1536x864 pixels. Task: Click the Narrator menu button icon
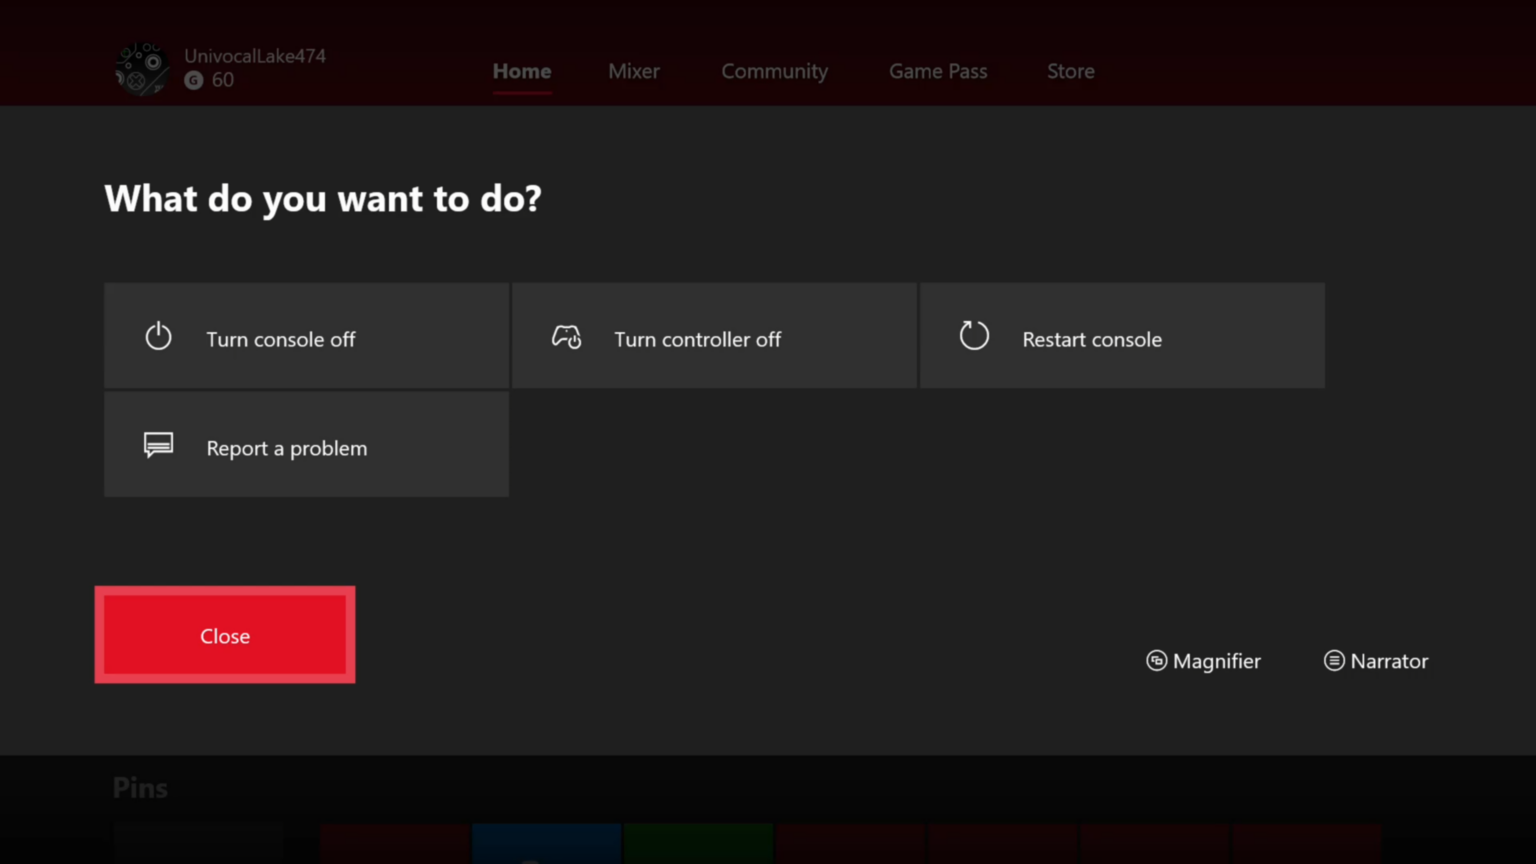tap(1334, 661)
